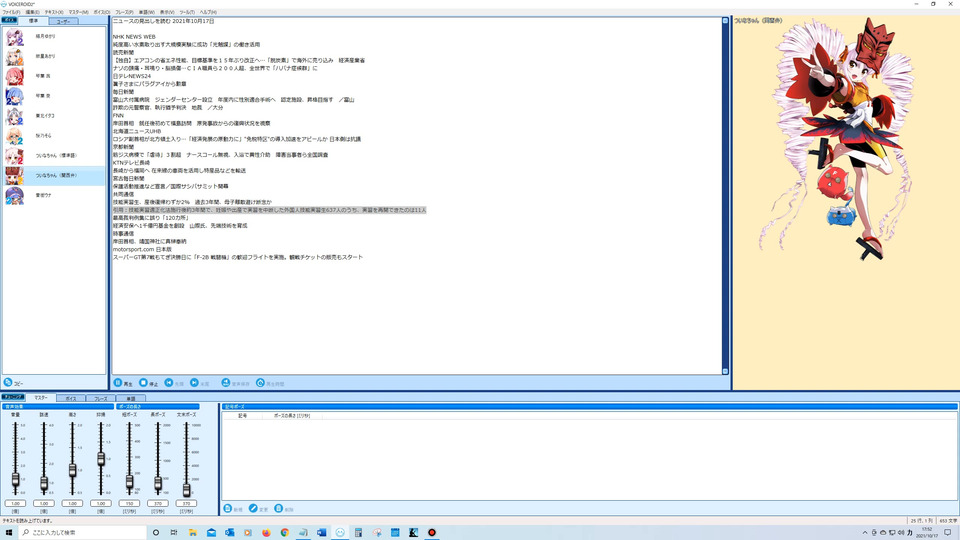Click the 文末ポーズ slider handle

tap(186, 489)
